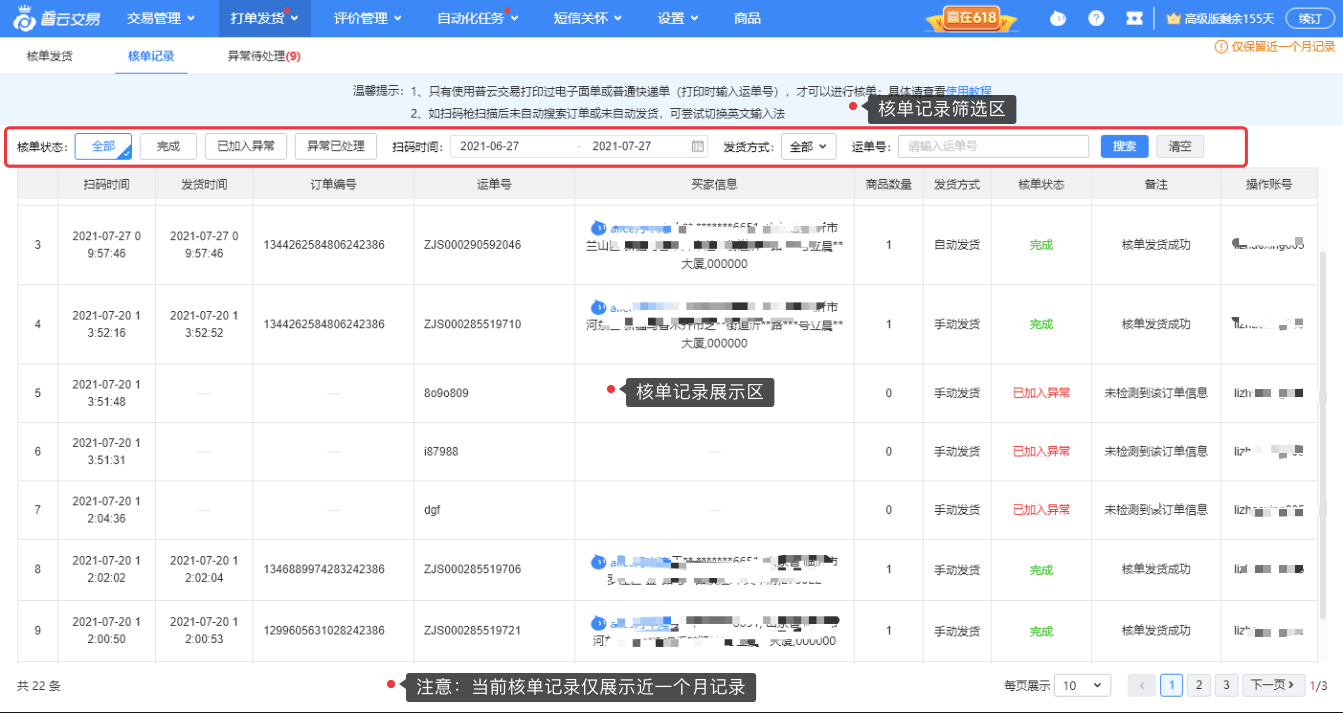This screenshot has height=713, width=1343.
Task: Select the 全部 status filter
Action: click(x=103, y=146)
